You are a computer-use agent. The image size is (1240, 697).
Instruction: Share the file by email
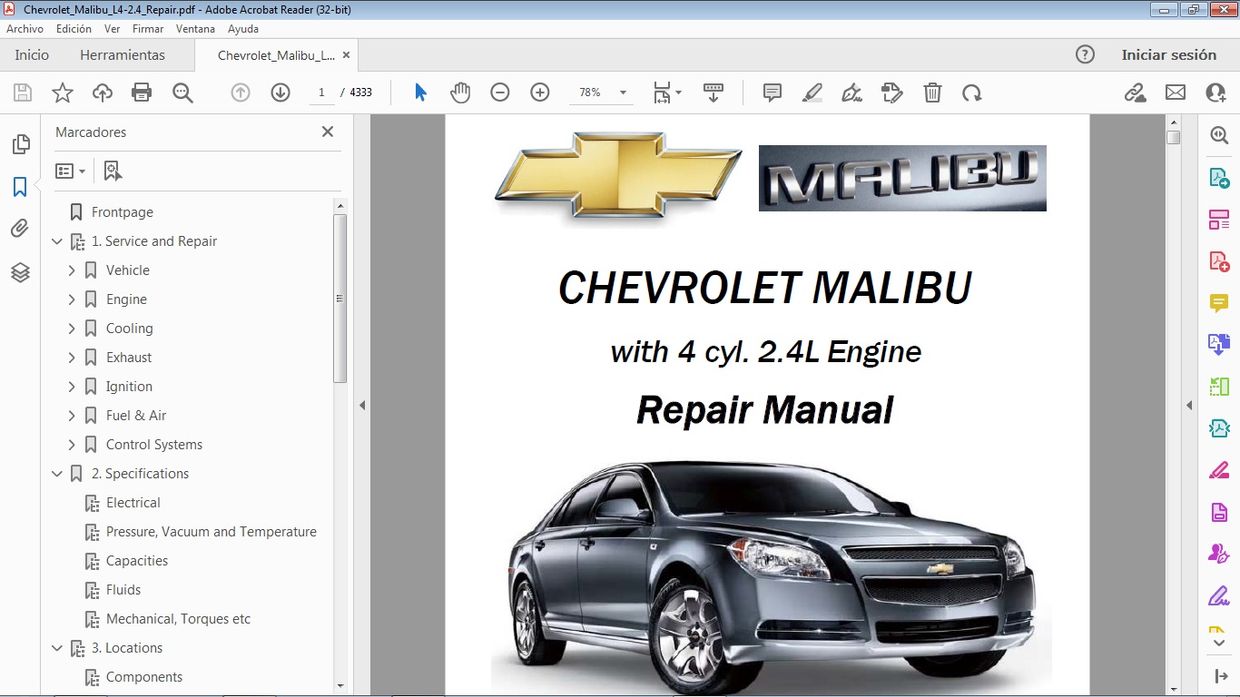pos(1175,92)
